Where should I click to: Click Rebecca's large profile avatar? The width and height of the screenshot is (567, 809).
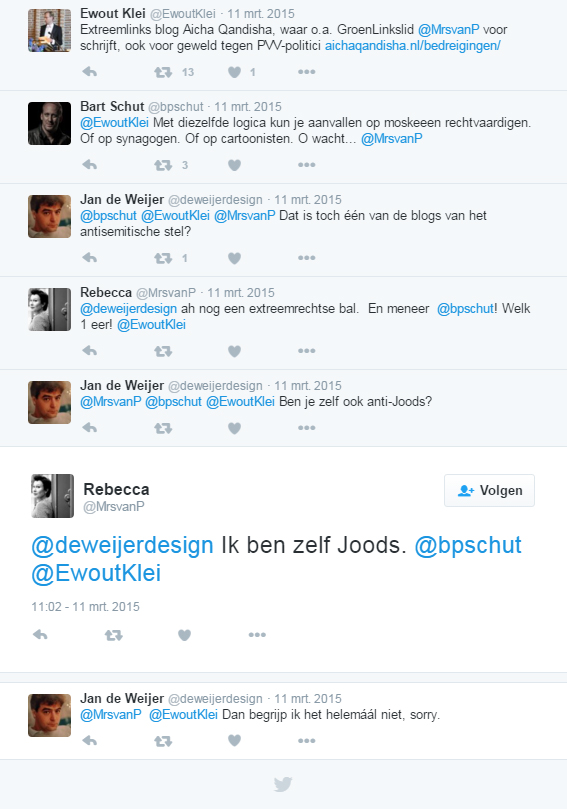tap(52, 496)
